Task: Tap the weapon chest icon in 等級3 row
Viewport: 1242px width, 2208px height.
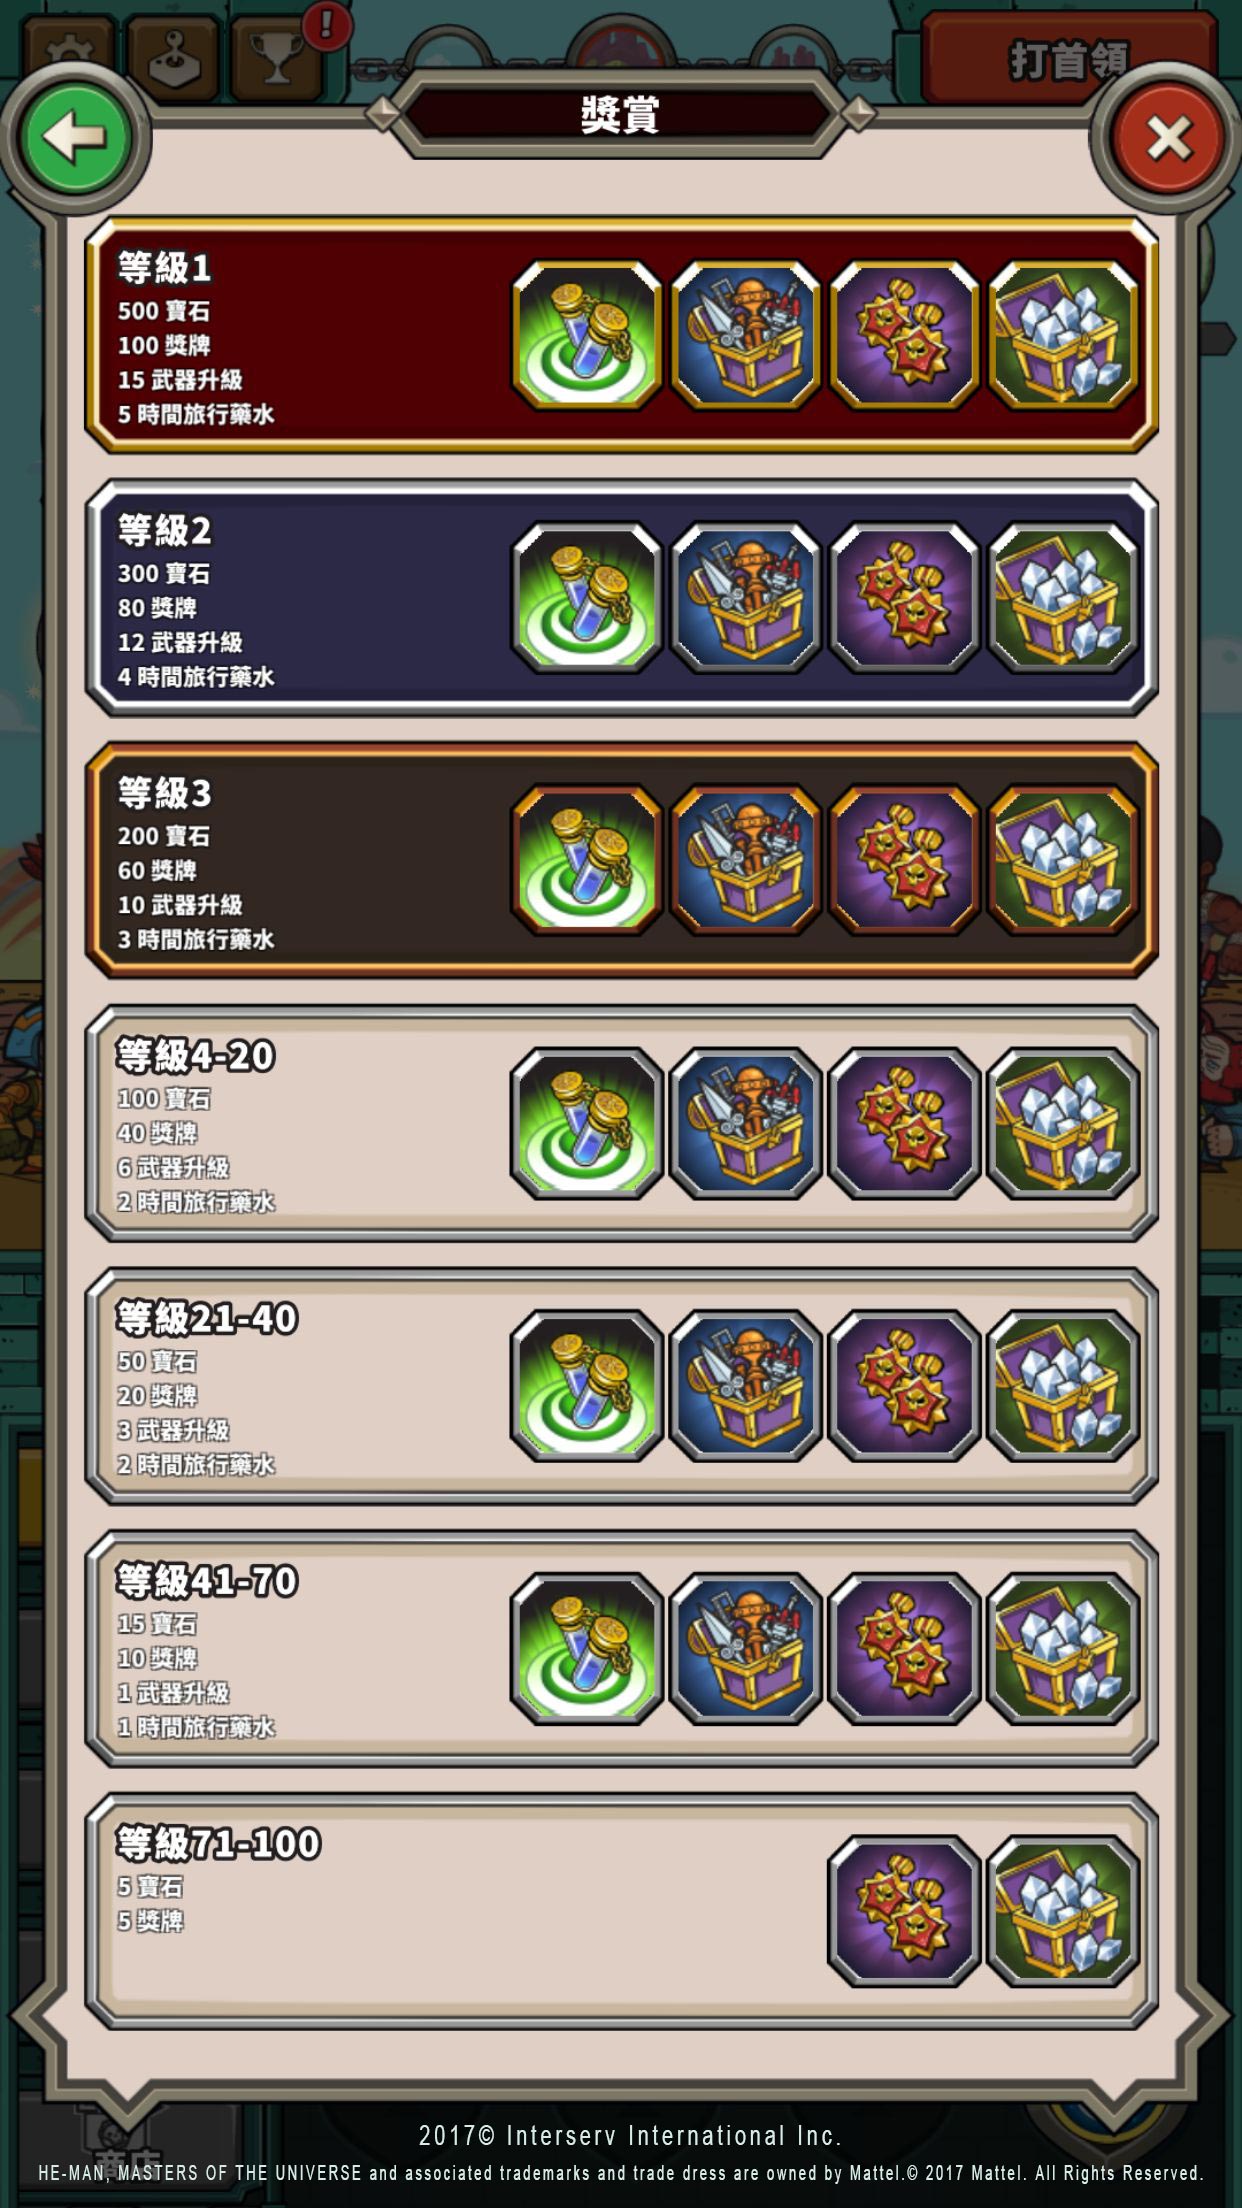Action: point(746,860)
